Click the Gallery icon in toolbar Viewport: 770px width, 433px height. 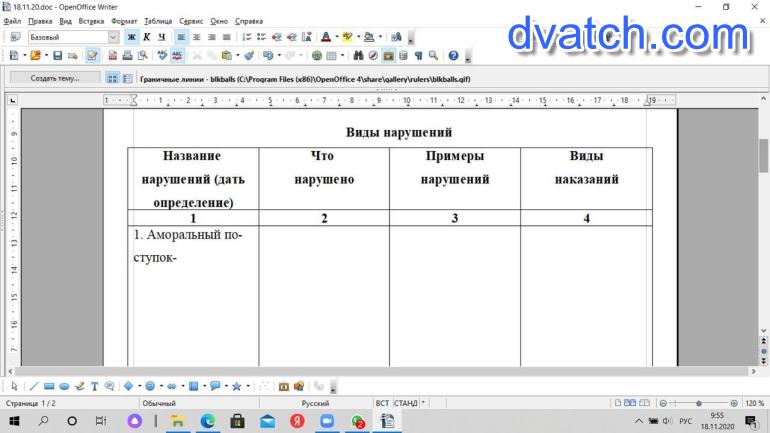388,56
